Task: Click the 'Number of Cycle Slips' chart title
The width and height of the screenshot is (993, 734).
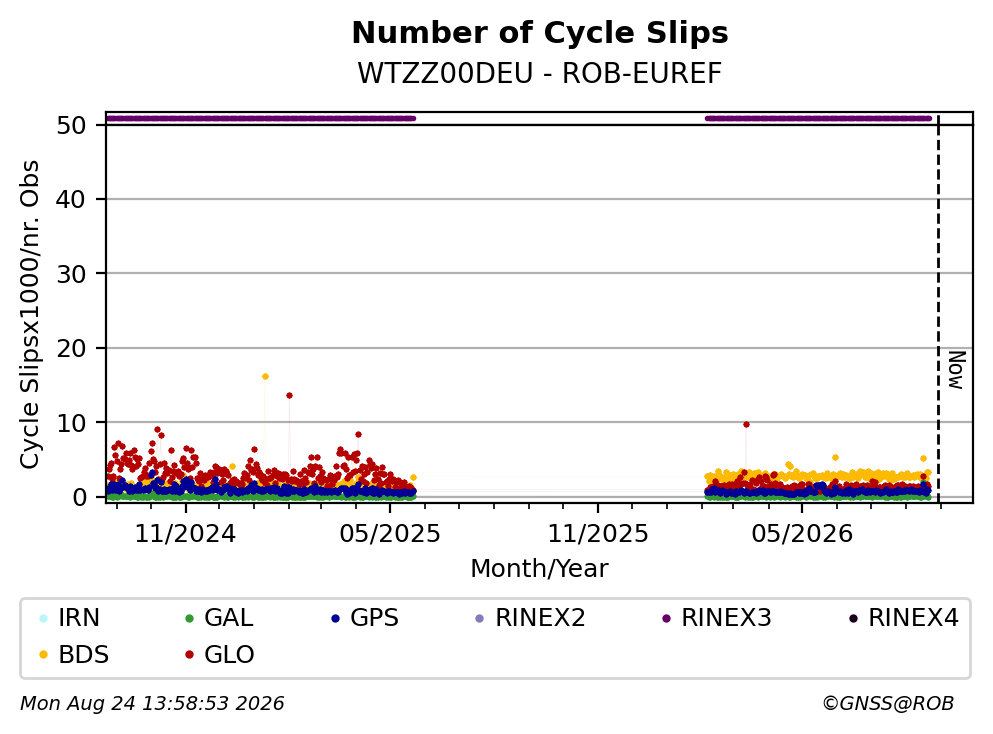Action: tap(540, 33)
